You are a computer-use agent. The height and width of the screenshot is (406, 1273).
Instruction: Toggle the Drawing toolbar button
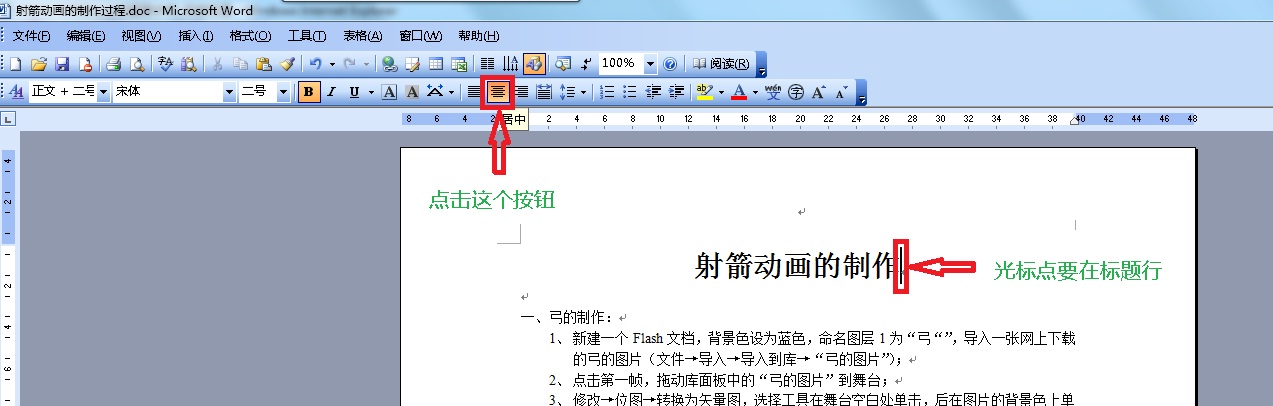pos(534,64)
